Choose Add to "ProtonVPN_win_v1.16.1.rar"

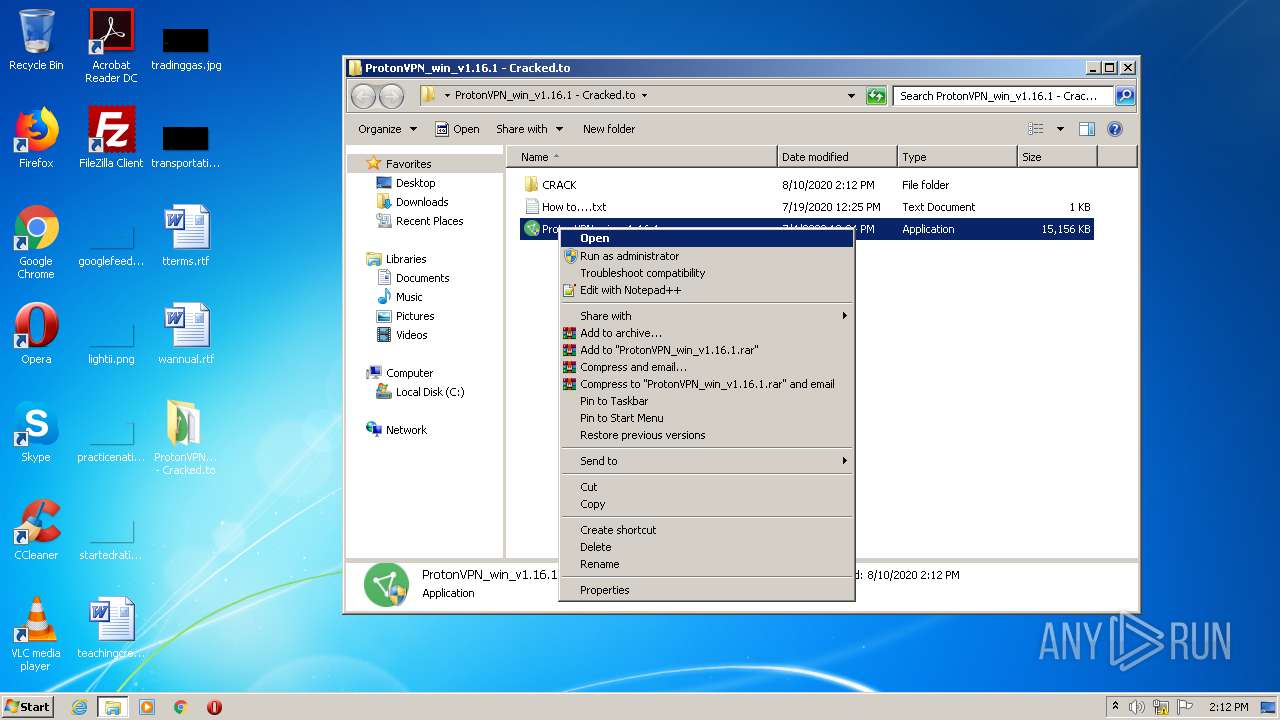pos(706,350)
